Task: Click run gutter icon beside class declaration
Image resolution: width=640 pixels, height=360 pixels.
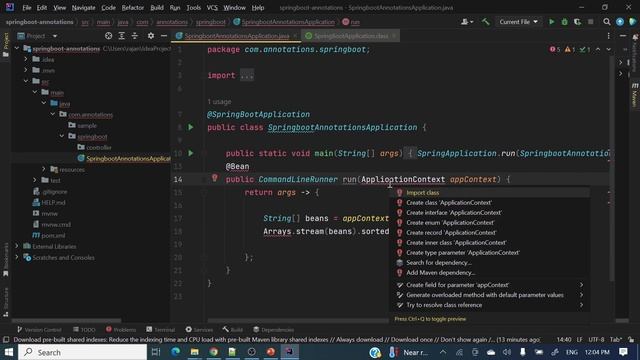Action: [x=191, y=127]
